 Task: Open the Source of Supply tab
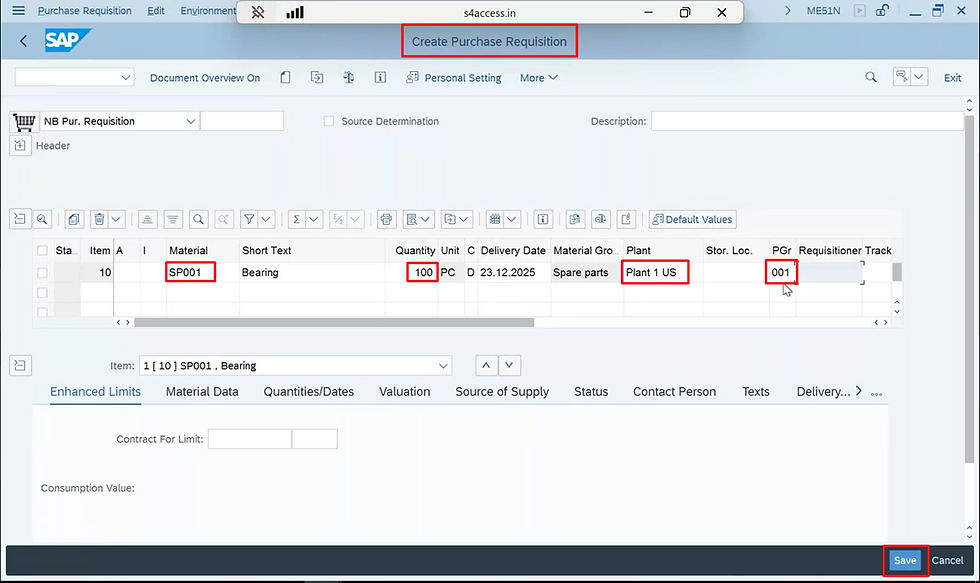(501, 392)
